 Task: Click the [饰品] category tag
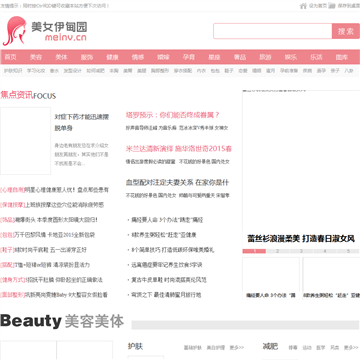(x=8, y=220)
